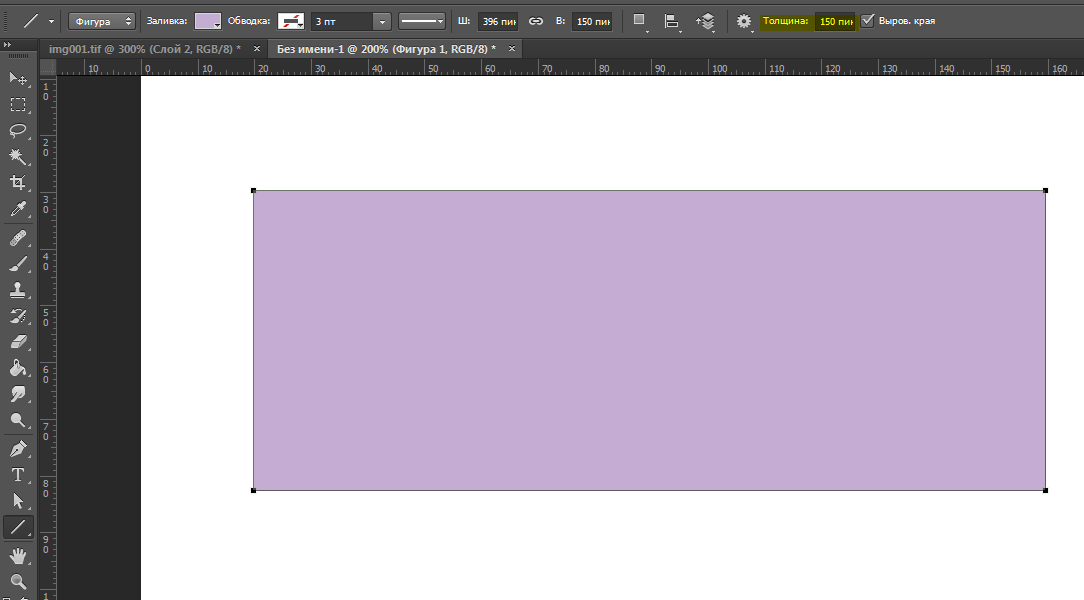Open the path operations menu
The height and width of the screenshot is (600, 1084).
click(640, 21)
